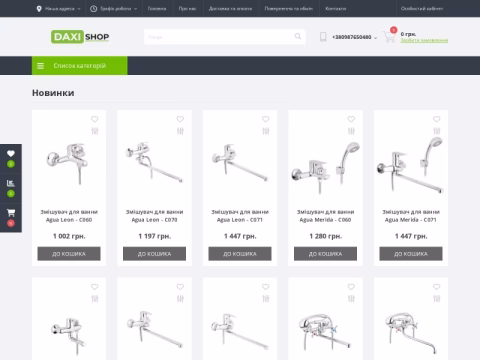Viewport: 480px width, 360px height.
Task: Click the price 1 280 грн.
Action: (x=326, y=236)
